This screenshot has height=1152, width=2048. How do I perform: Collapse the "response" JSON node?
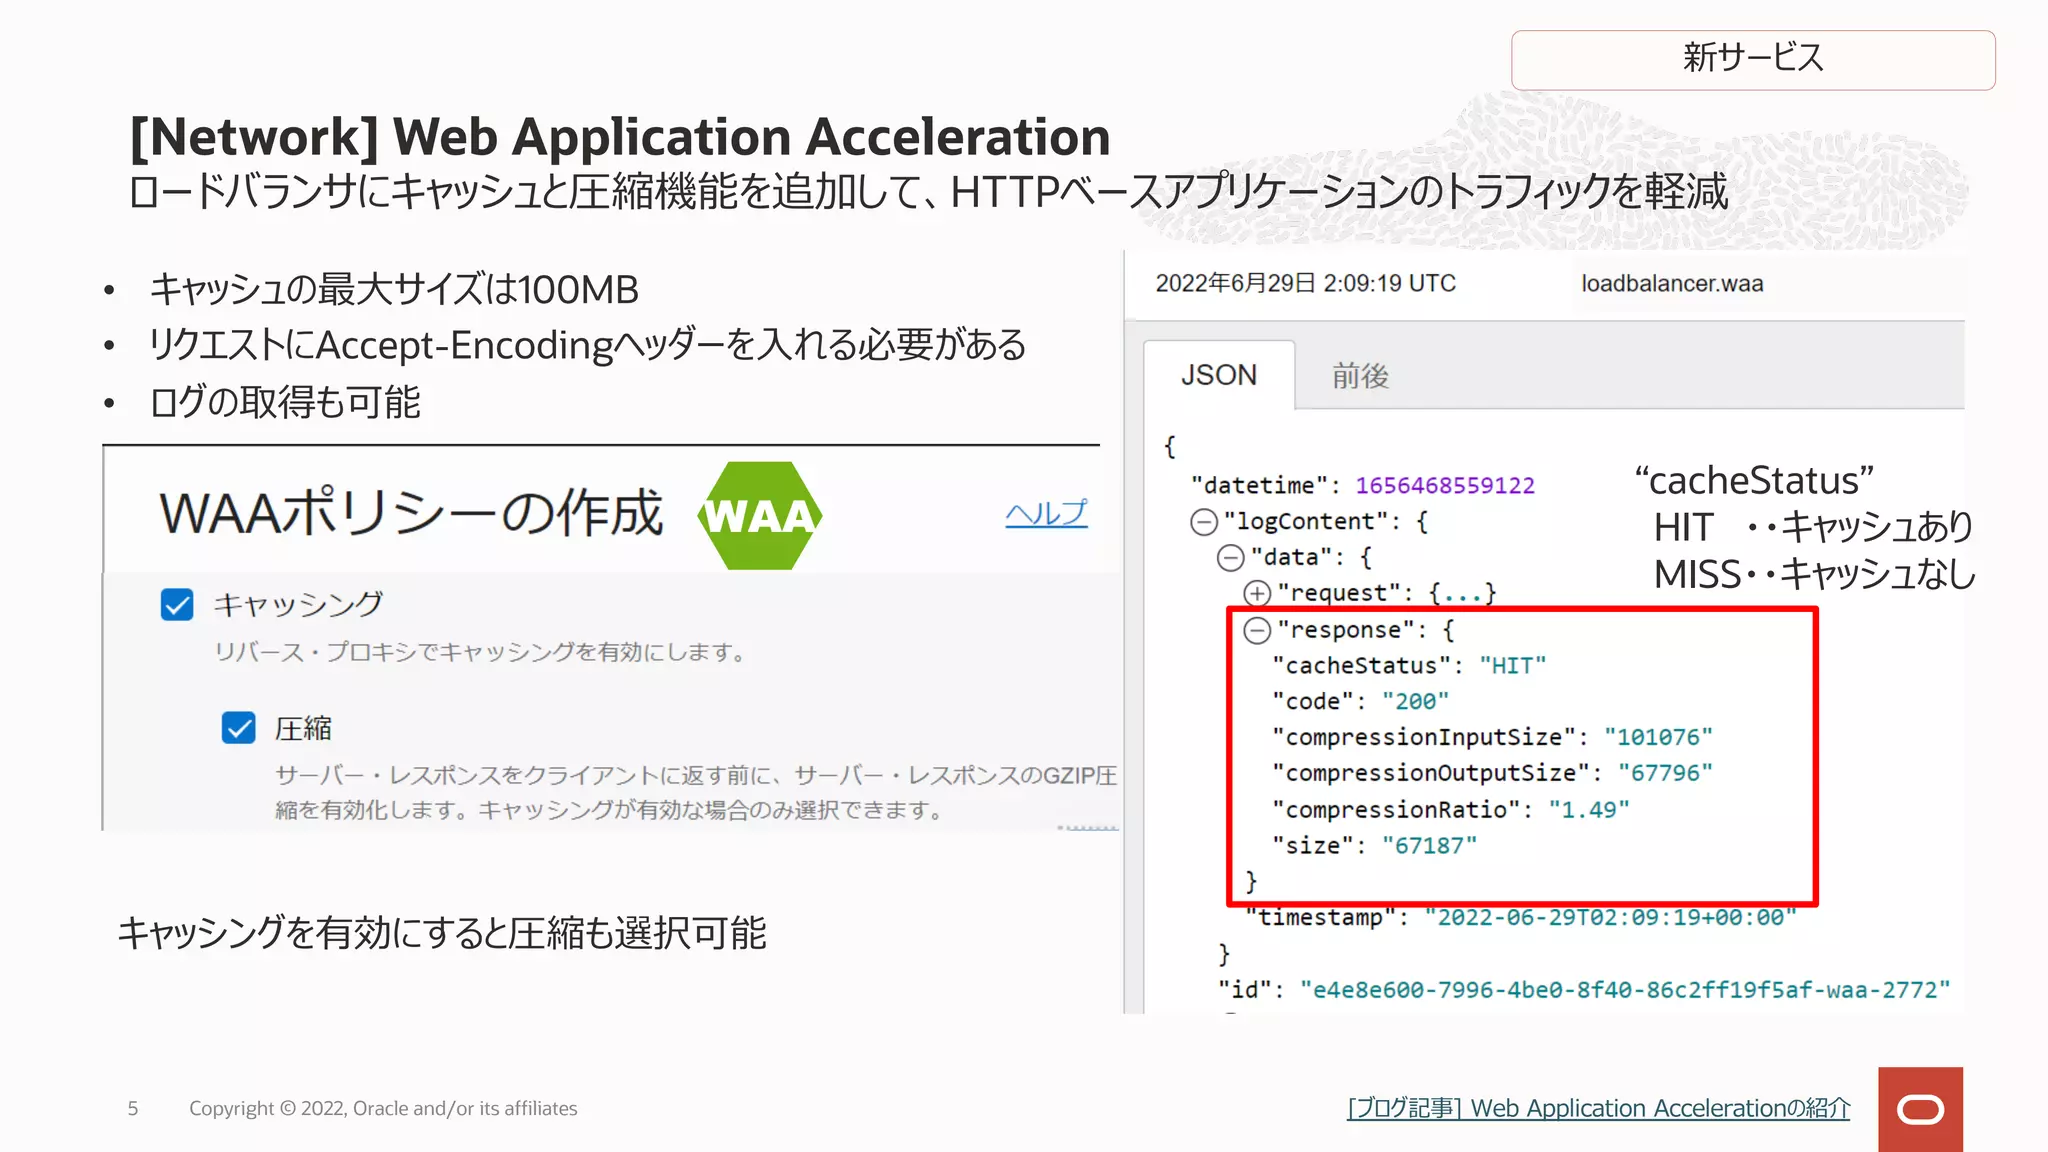(1257, 630)
